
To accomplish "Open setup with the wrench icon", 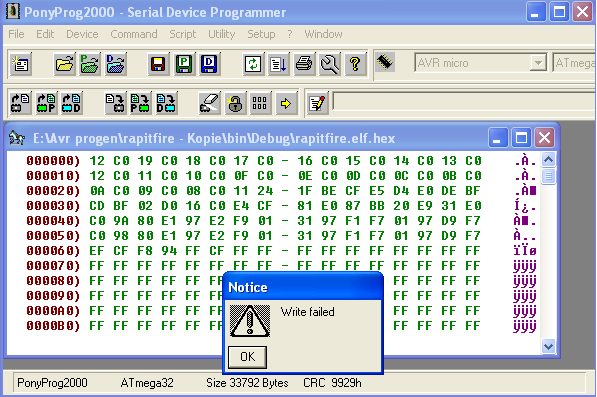I will 330,64.
